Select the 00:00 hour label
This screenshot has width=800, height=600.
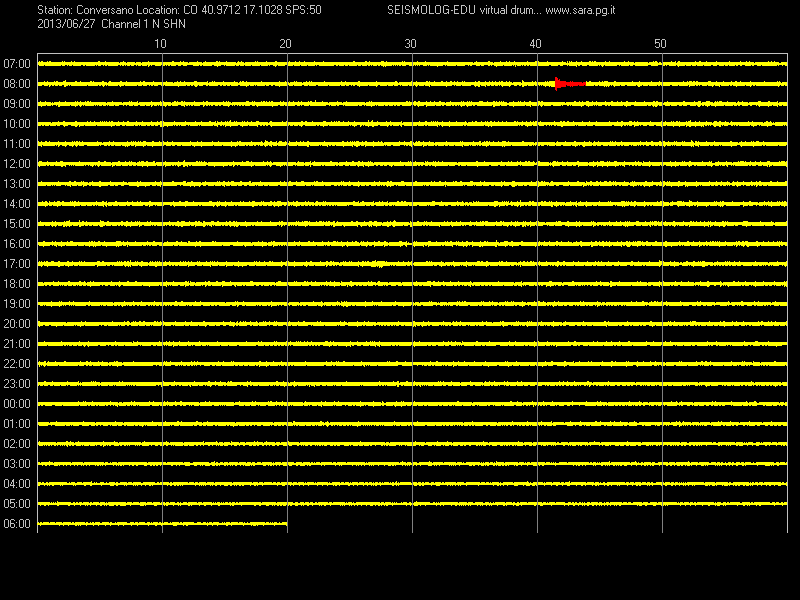coord(17,404)
